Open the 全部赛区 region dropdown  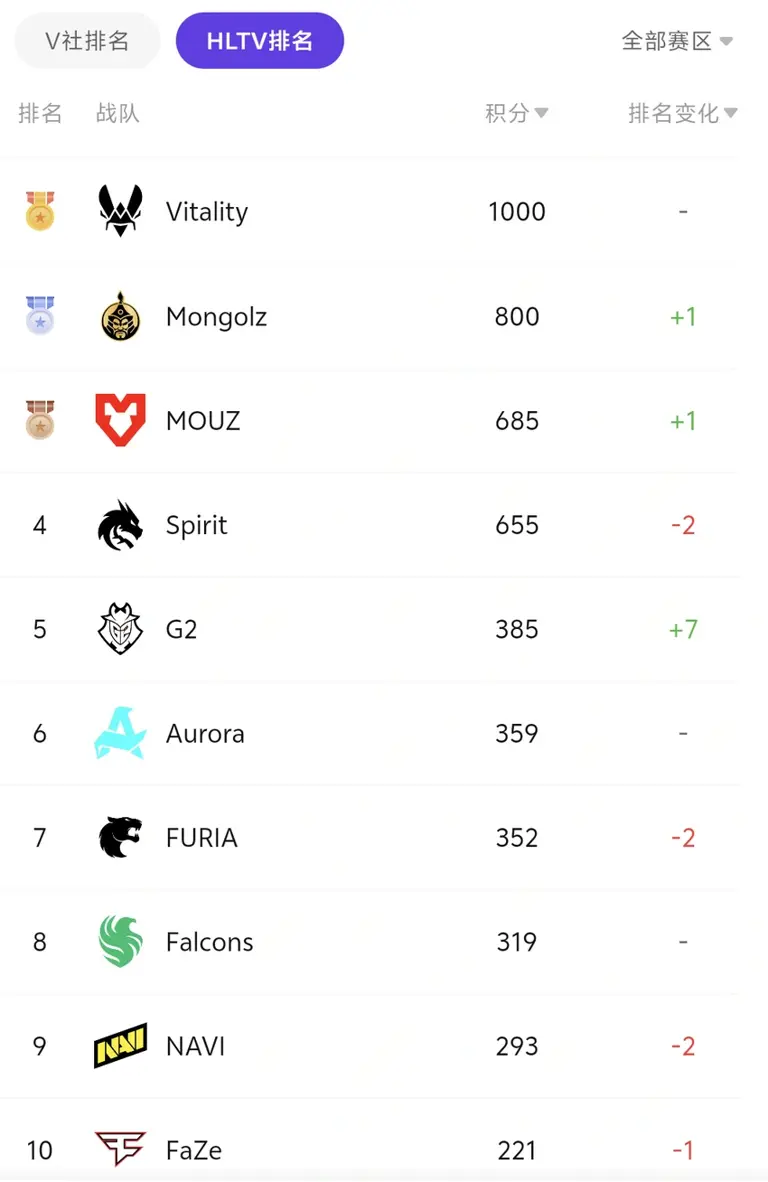[677, 41]
